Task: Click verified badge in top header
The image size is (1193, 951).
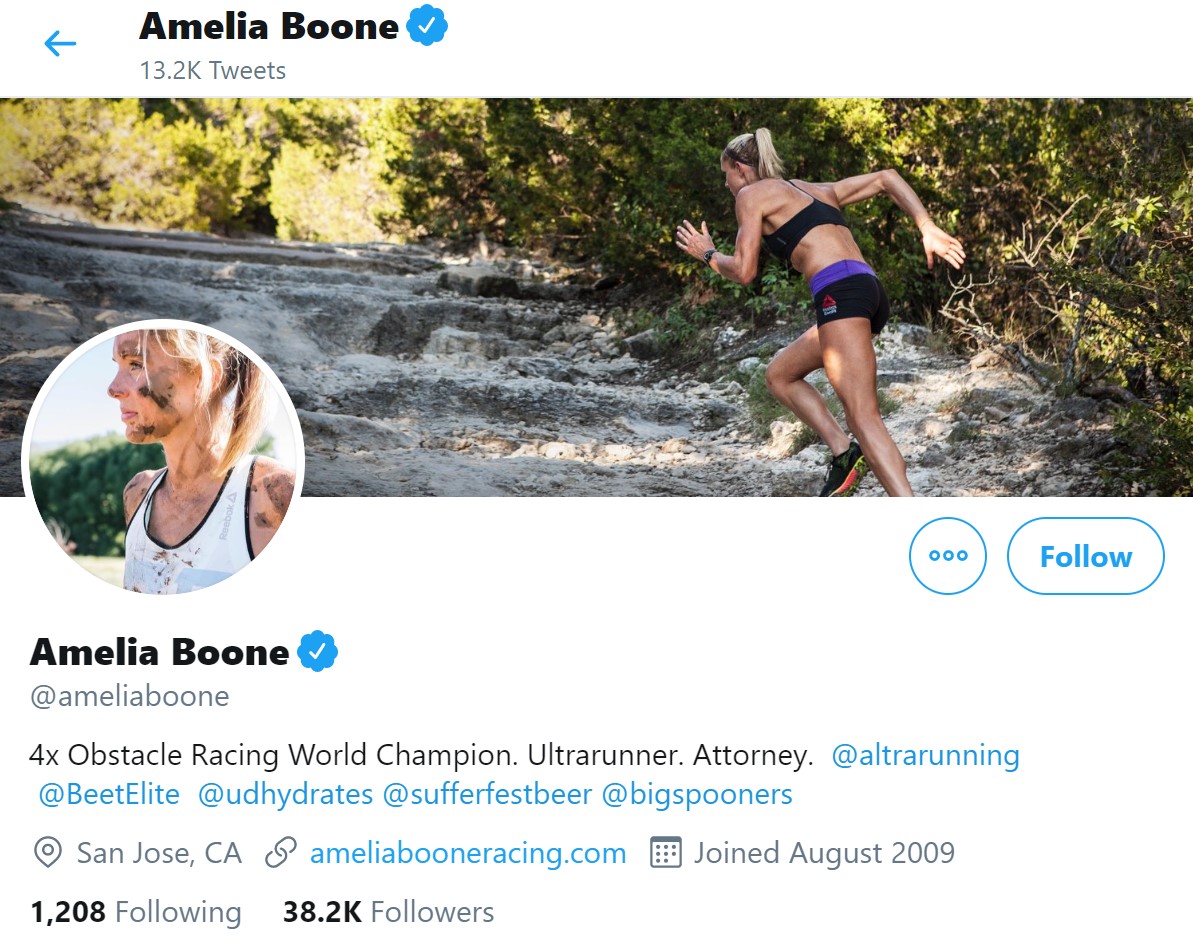Action: (427, 27)
